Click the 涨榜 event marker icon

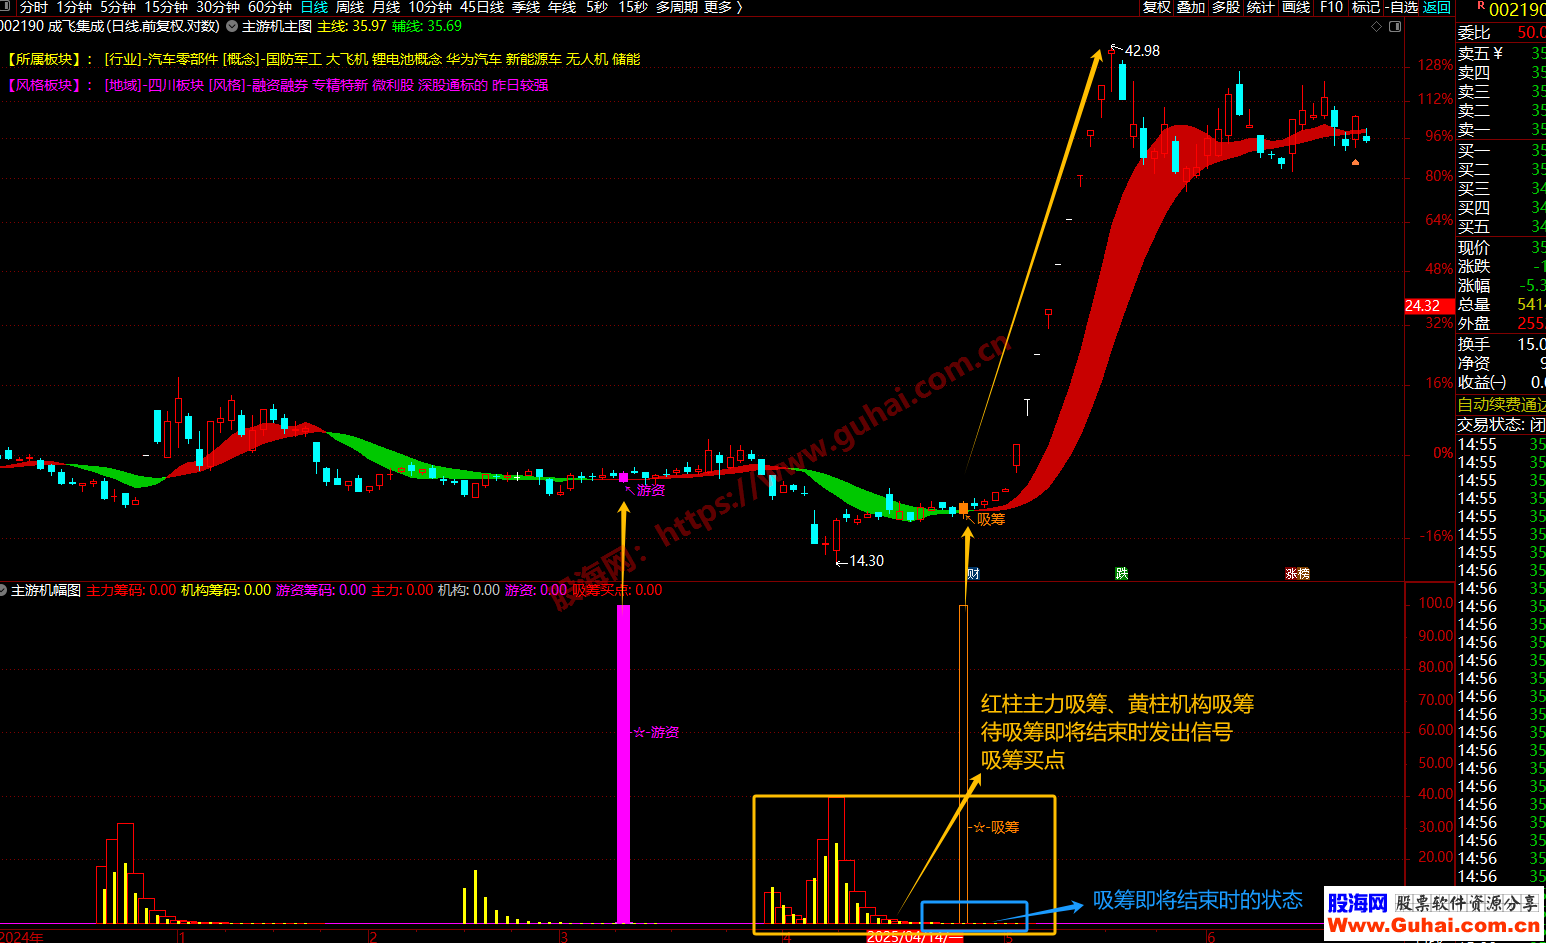[1297, 573]
